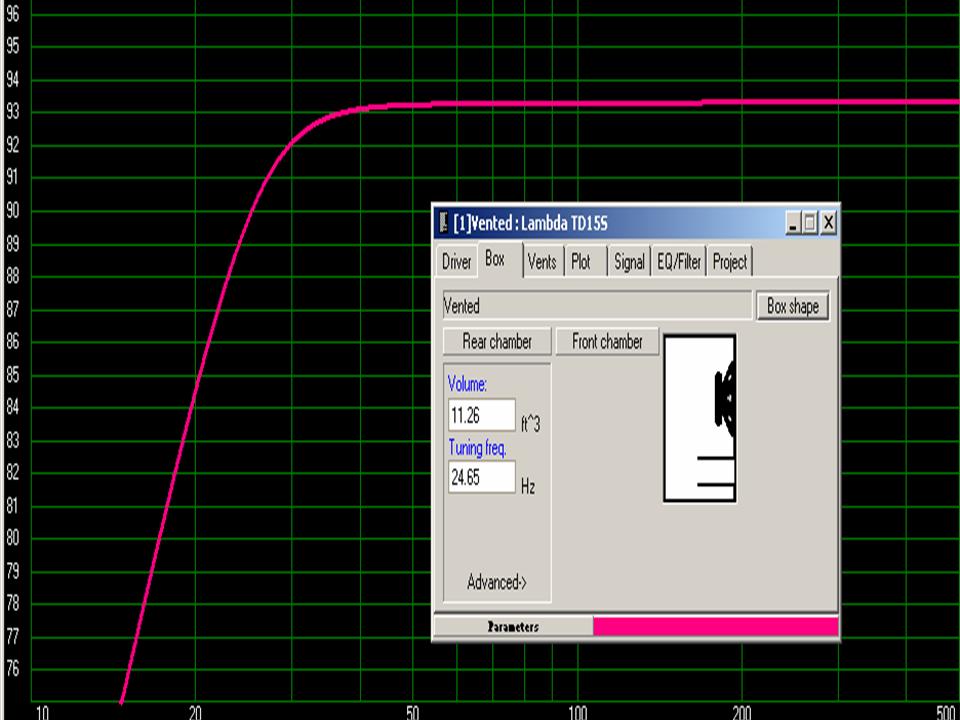Click the ft^3 unit label

(x=530, y=424)
